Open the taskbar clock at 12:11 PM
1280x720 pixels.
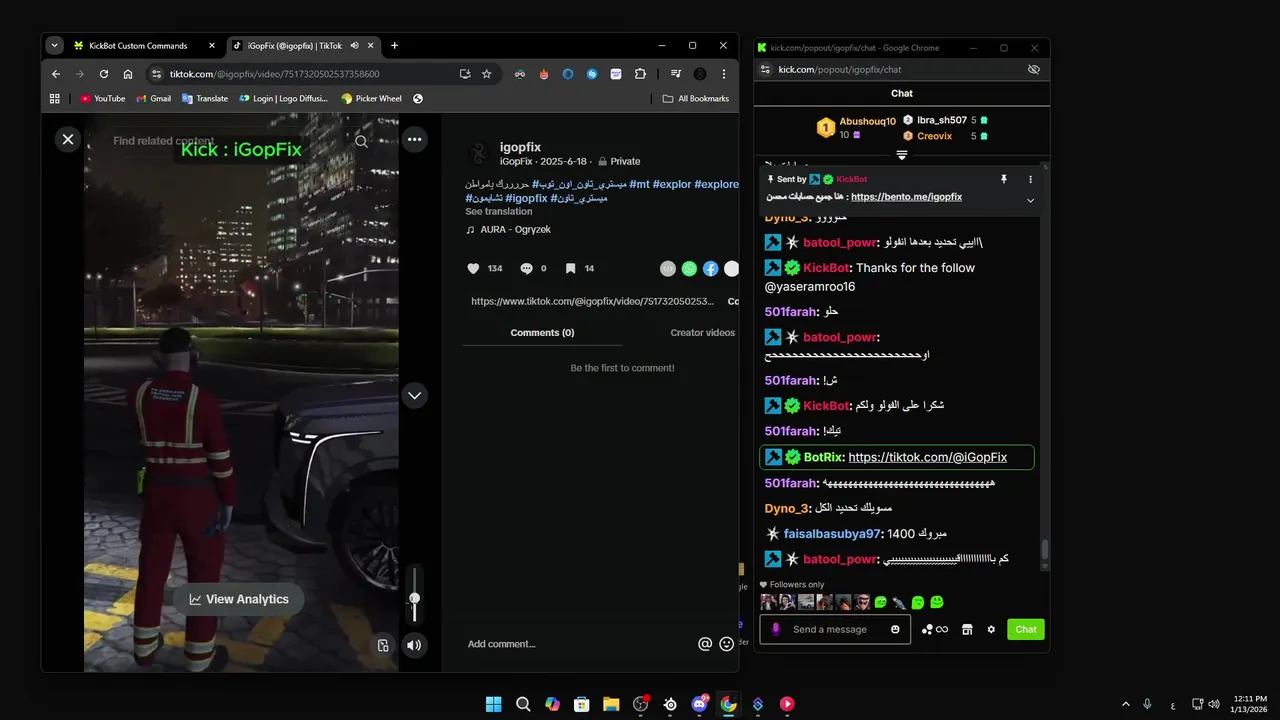[x=1250, y=704]
